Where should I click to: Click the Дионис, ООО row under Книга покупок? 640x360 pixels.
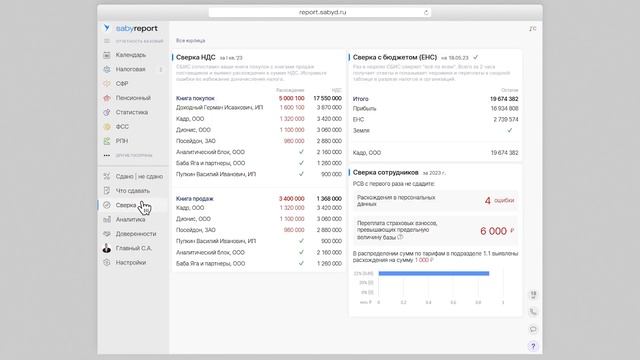[259, 130]
